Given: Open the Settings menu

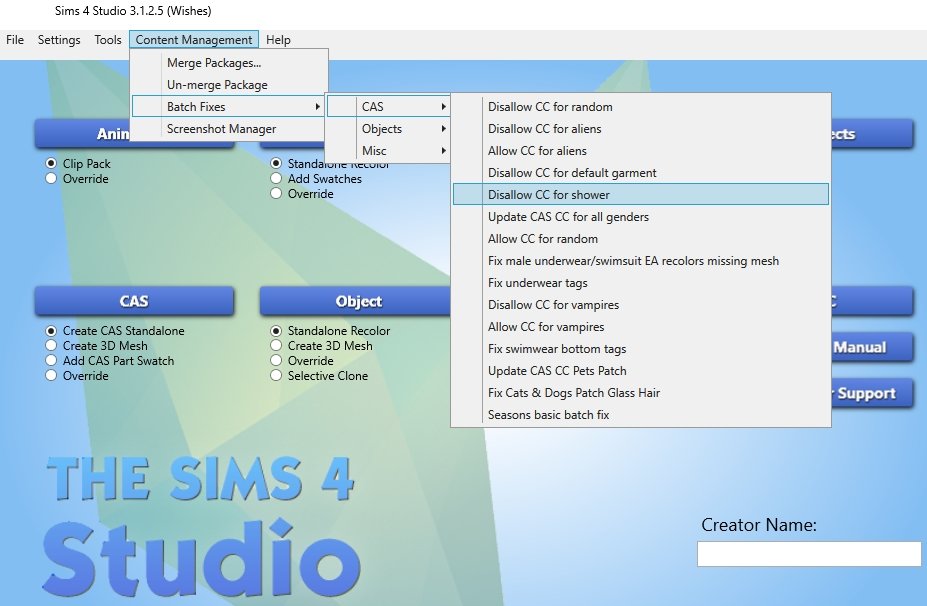Looking at the screenshot, I should click(x=59, y=40).
